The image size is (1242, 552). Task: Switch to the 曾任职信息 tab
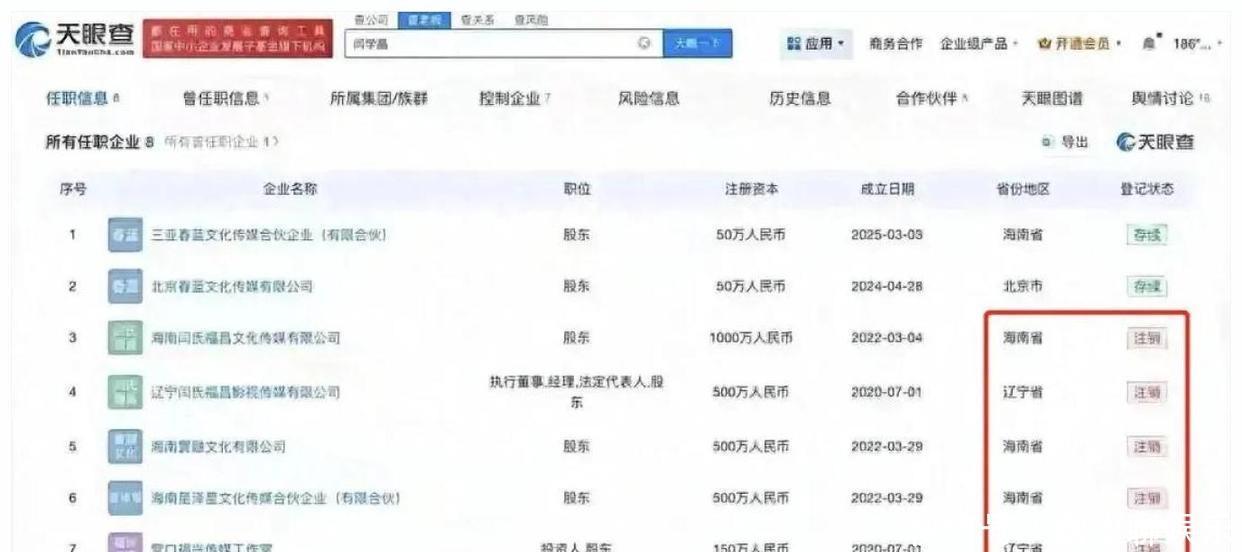[225, 98]
